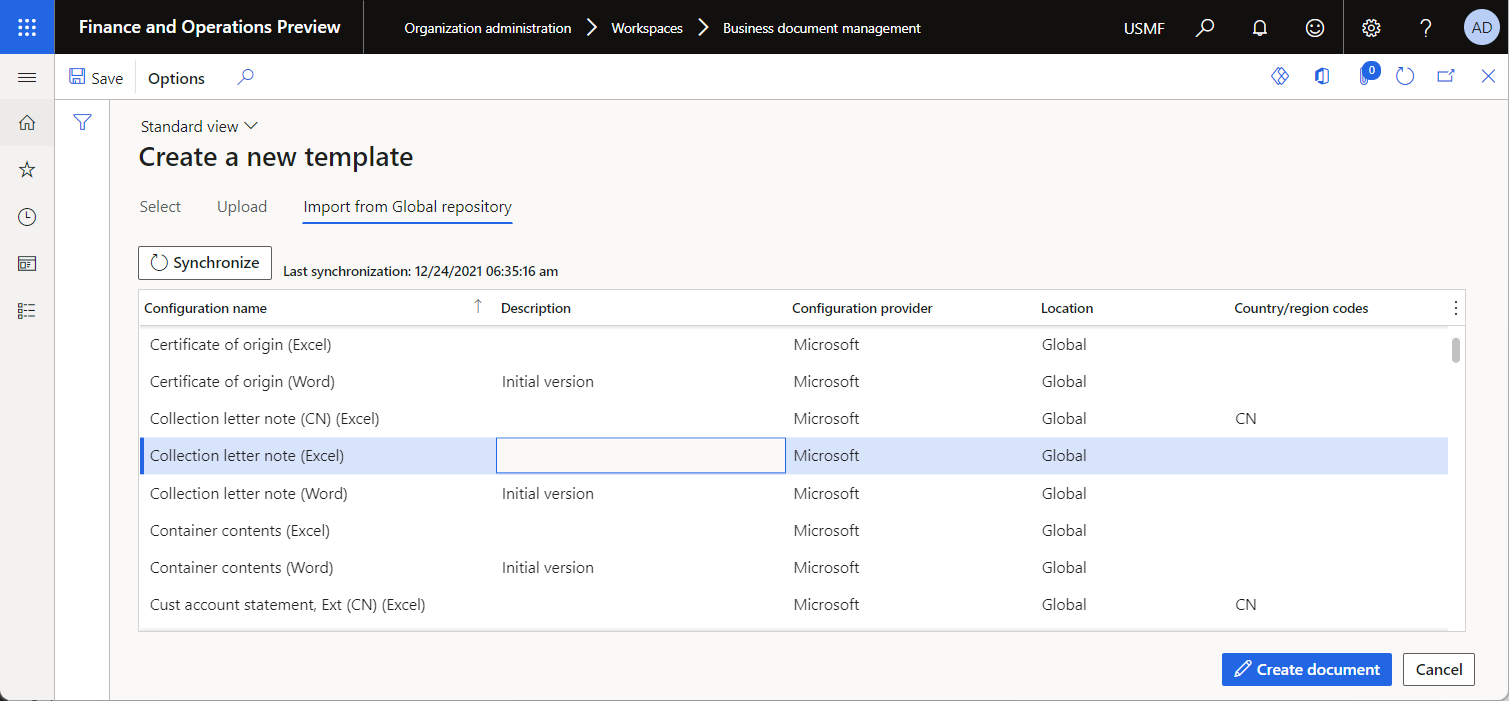Viewport: 1509px width, 701px height.
Task: Click the Create document button
Action: (x=1306, y=669)
